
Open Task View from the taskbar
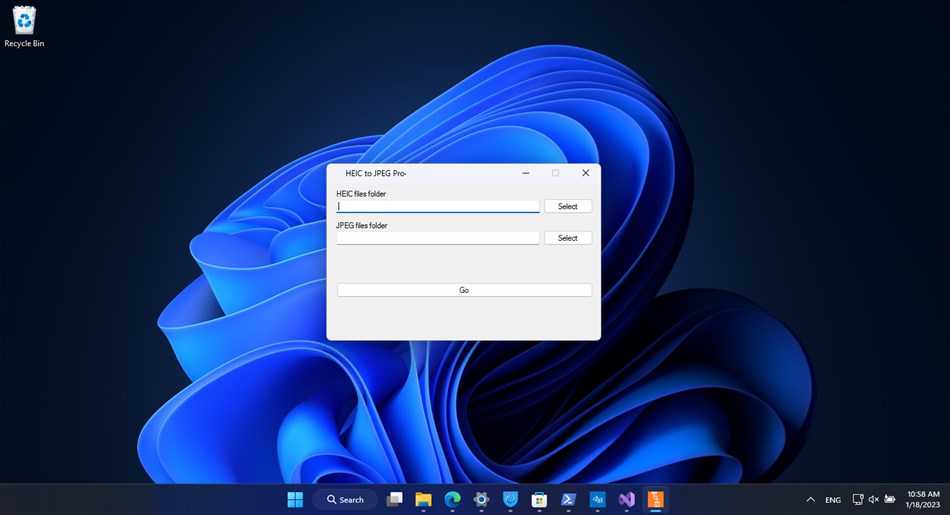point(394,499)
